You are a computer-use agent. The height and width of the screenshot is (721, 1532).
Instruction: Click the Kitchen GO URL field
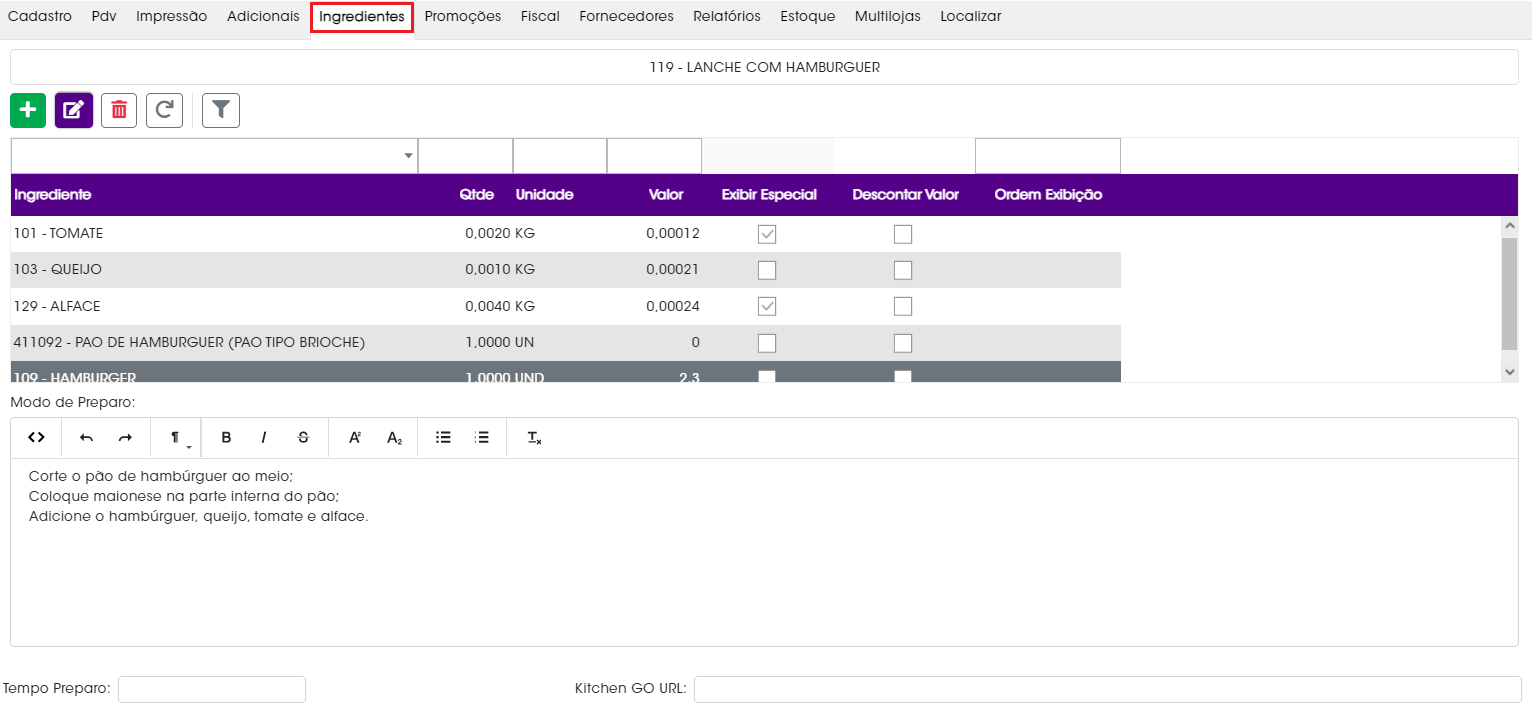1107,689
